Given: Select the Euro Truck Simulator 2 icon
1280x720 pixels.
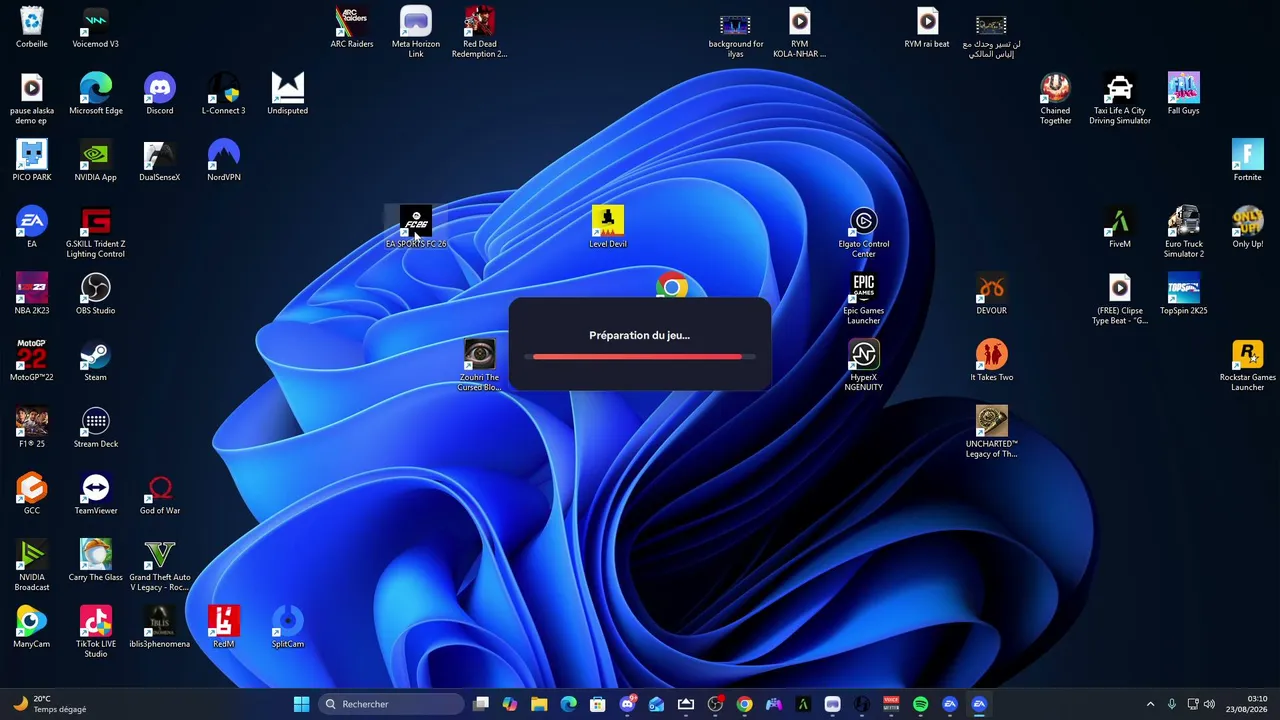Looking at the screenshot, I should point(1184,232).
